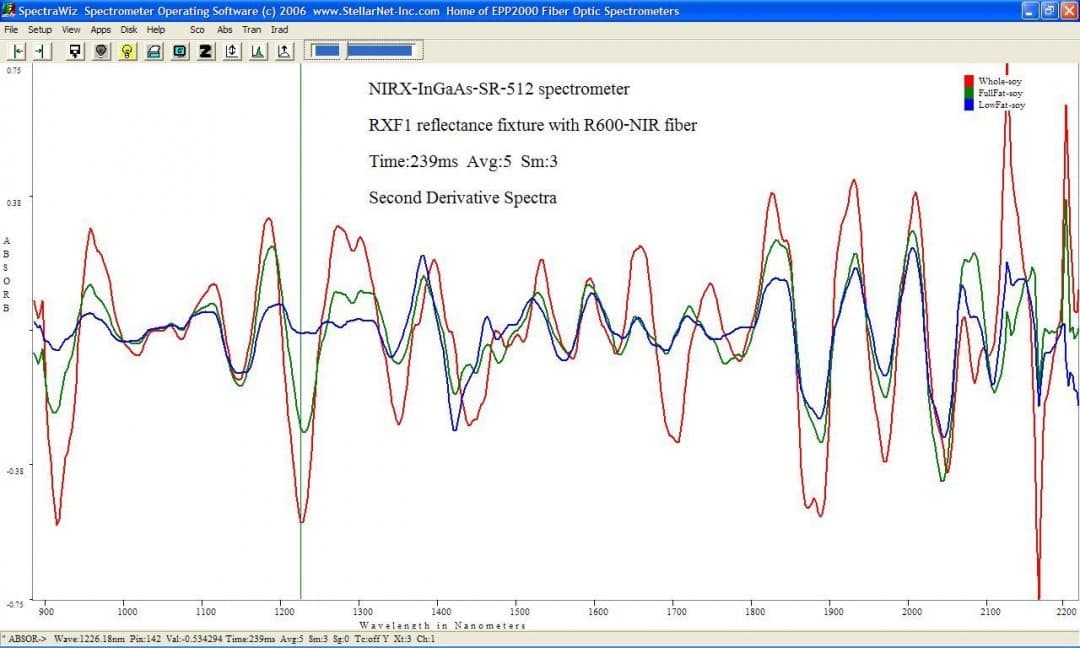Switch to Abs absorbance mode
The width and height of the screenshot is (1080, 648).
(225, 30)
